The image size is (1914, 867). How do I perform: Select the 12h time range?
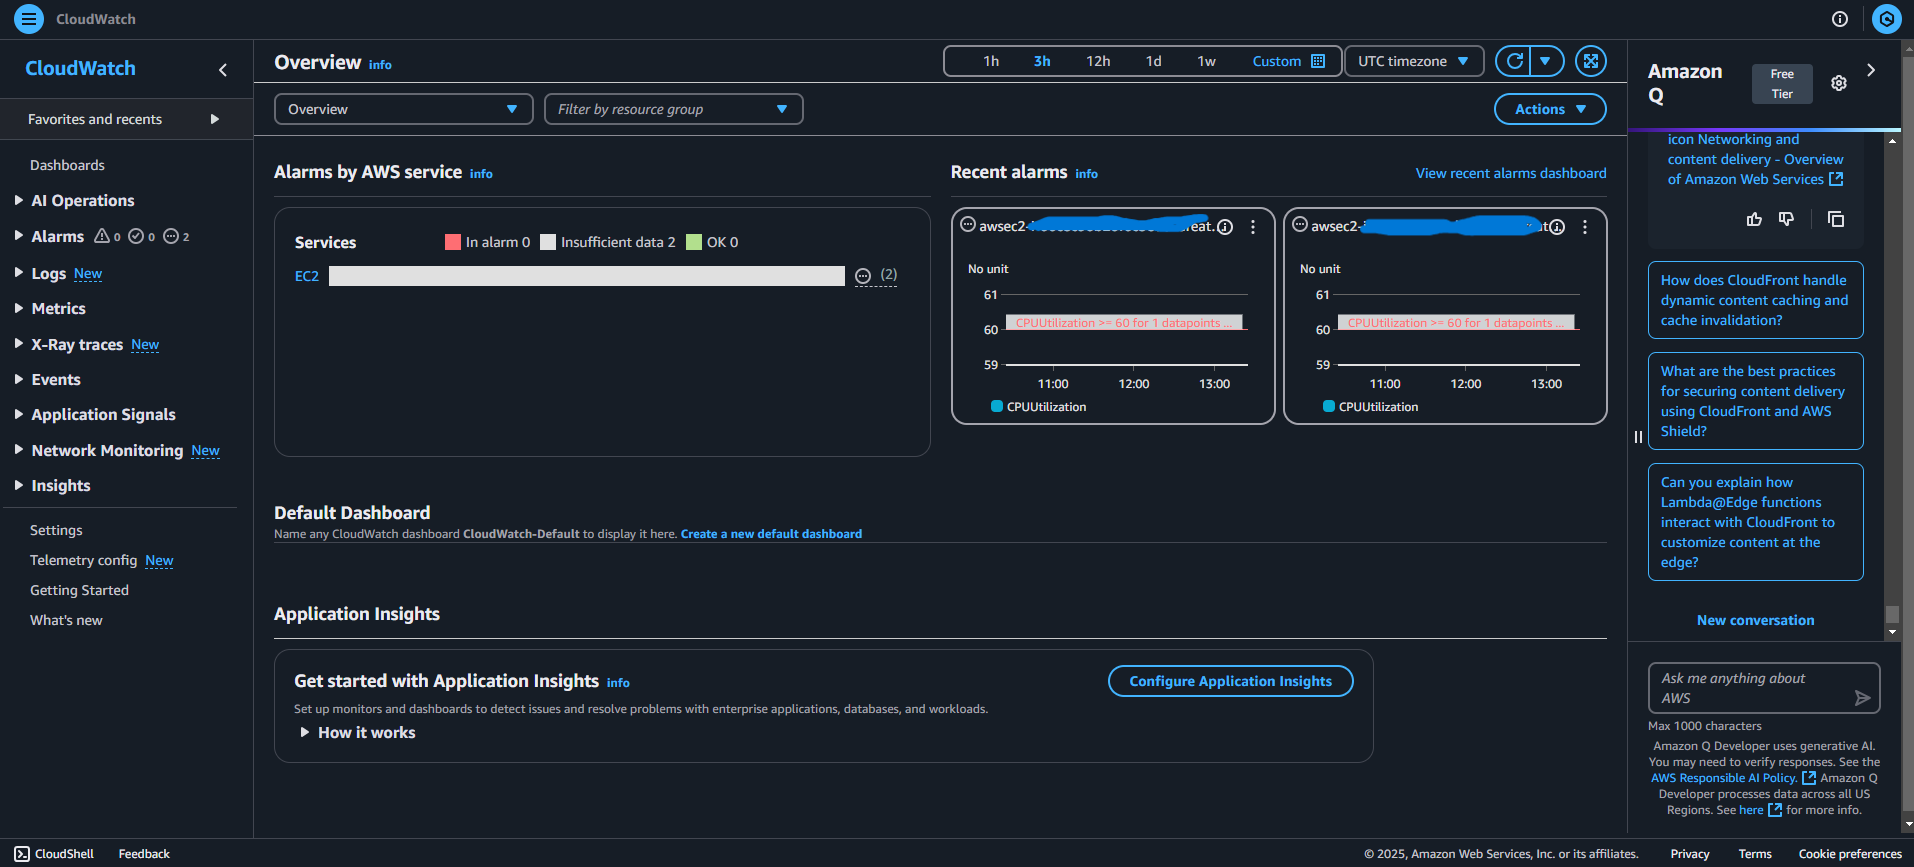pyautogui.click(x=1098, y=61)
